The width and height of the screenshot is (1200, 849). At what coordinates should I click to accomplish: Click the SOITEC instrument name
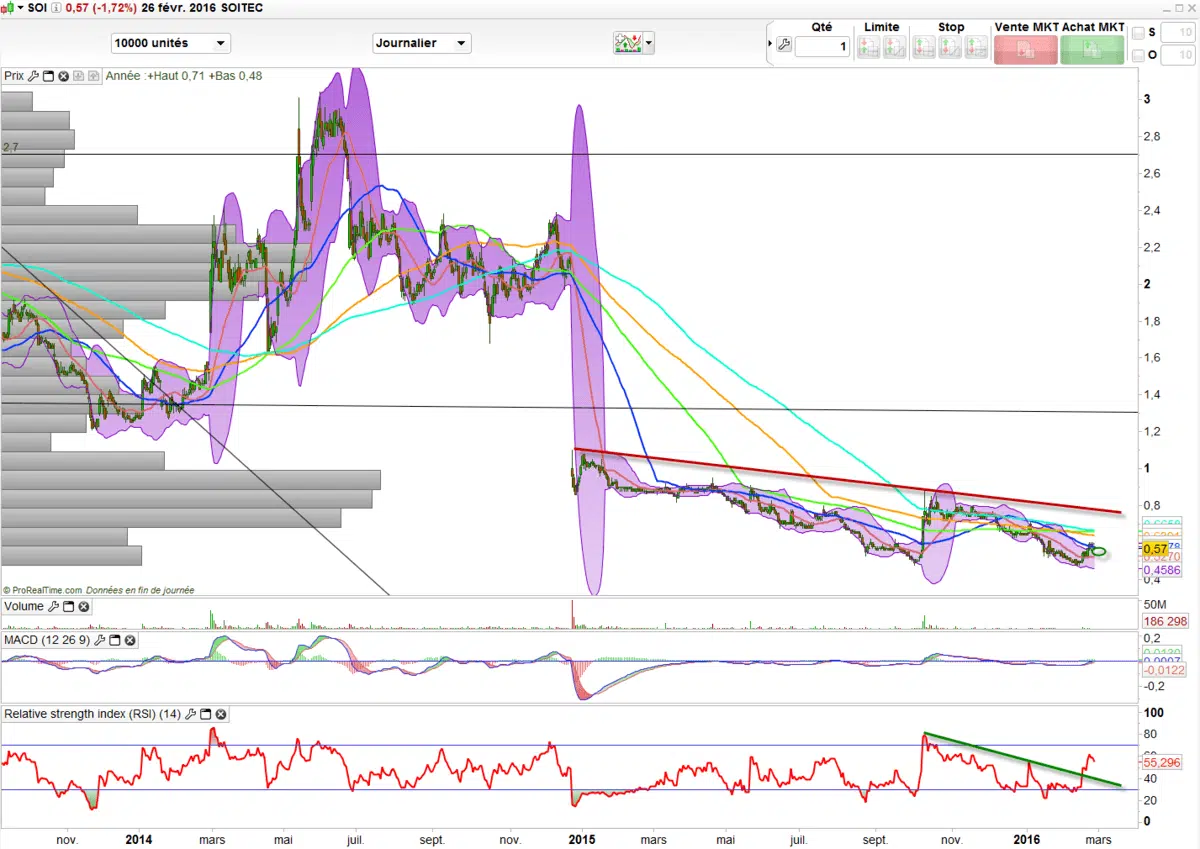[x=242, y=8]
